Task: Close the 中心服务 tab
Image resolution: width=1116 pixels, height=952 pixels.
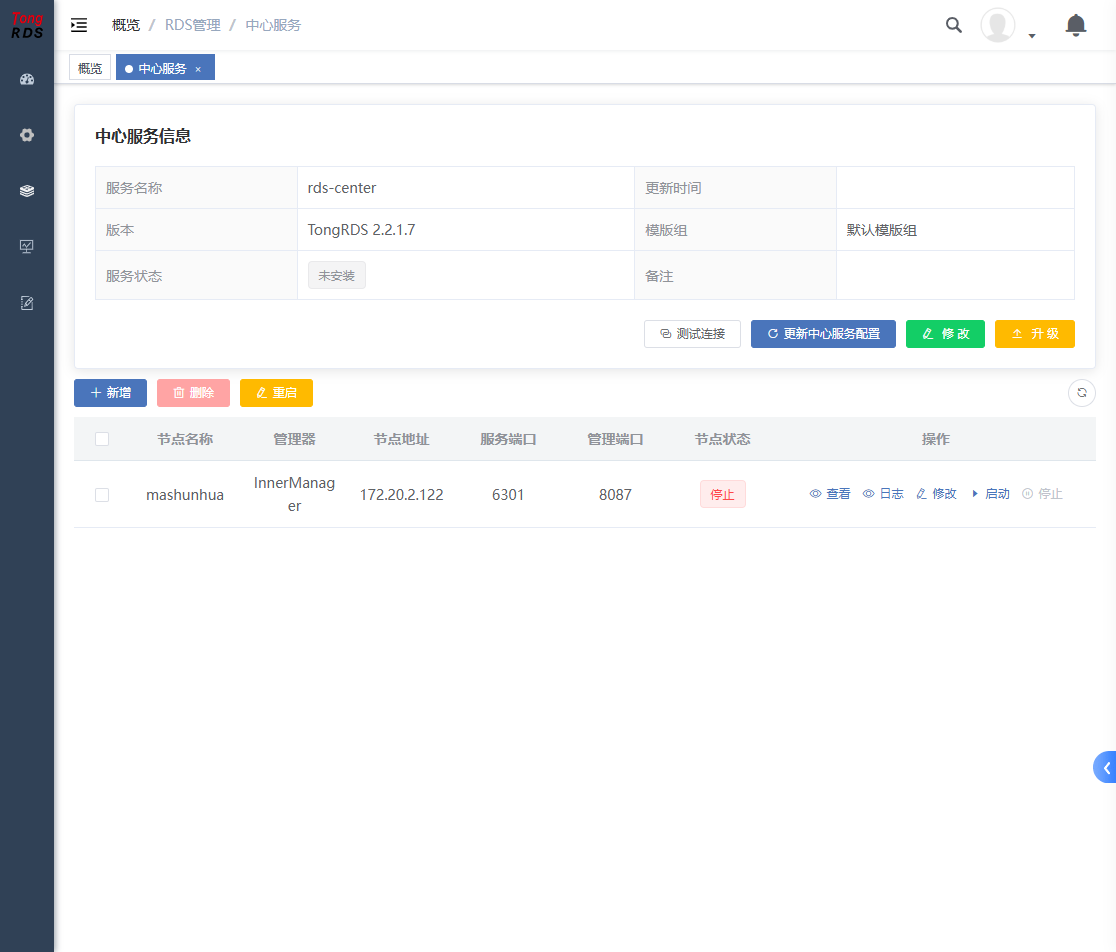Action: click(x=199, y=69)
